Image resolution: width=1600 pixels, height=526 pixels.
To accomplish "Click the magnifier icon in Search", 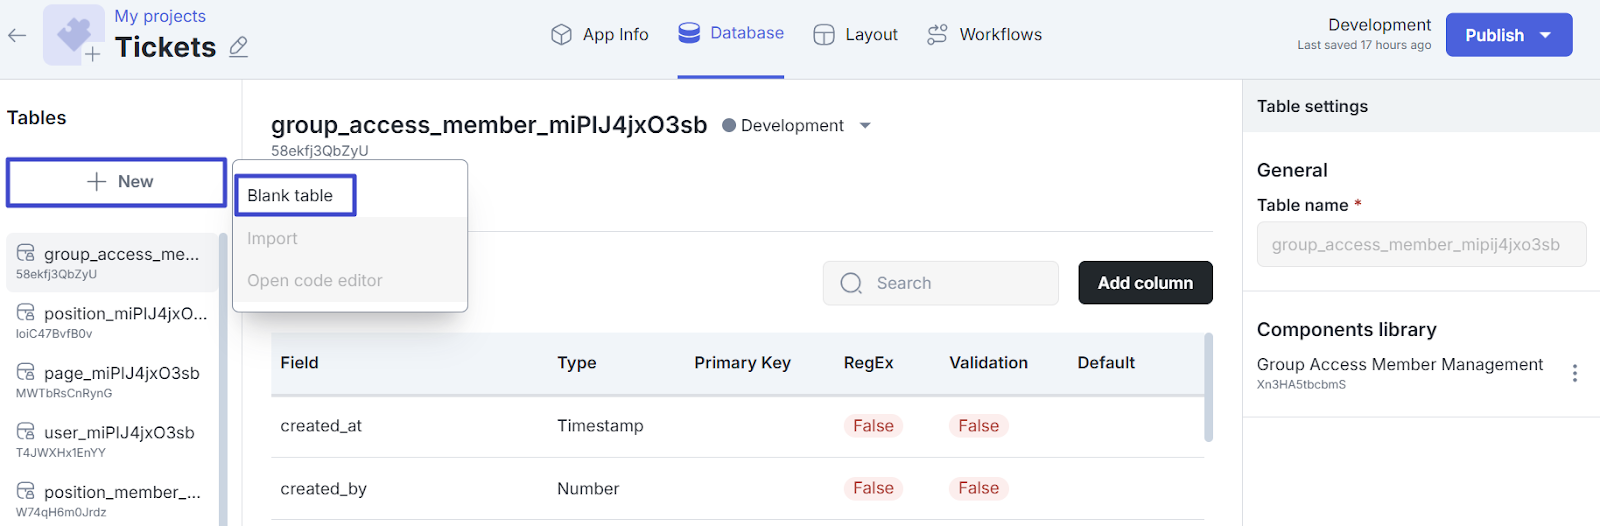I will click(x=851, y=283).
